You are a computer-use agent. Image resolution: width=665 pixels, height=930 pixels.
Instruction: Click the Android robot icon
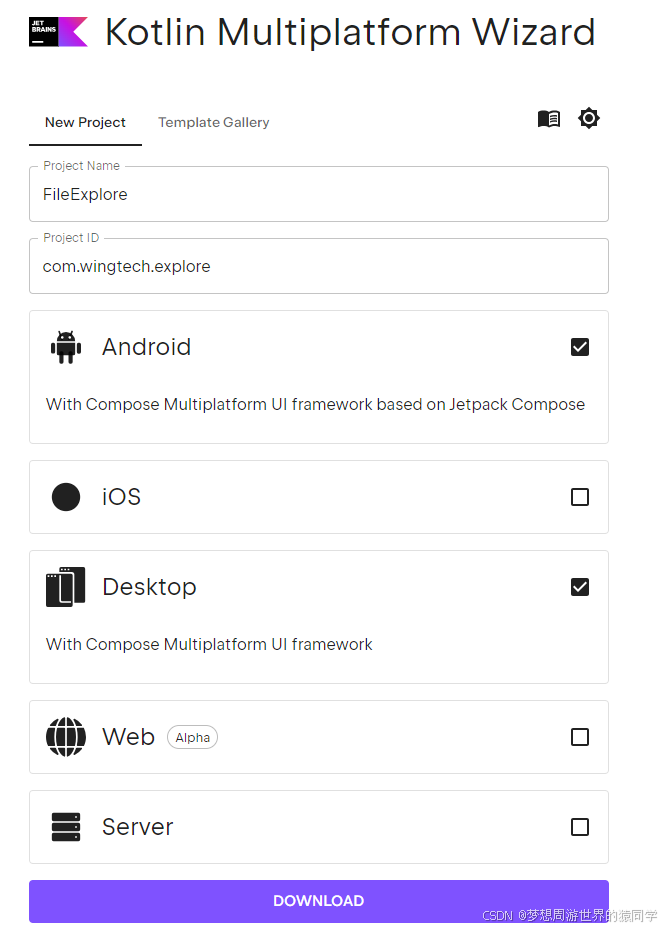click(x=66, y=347)
